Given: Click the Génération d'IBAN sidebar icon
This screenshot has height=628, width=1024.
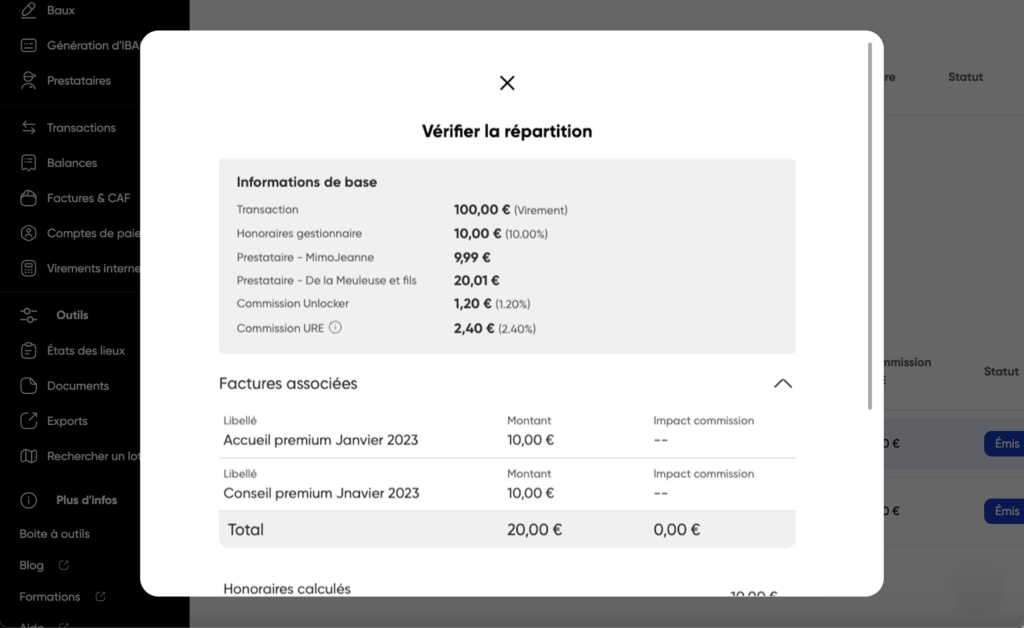Looking at the screenshot, I should coord(28,45).
